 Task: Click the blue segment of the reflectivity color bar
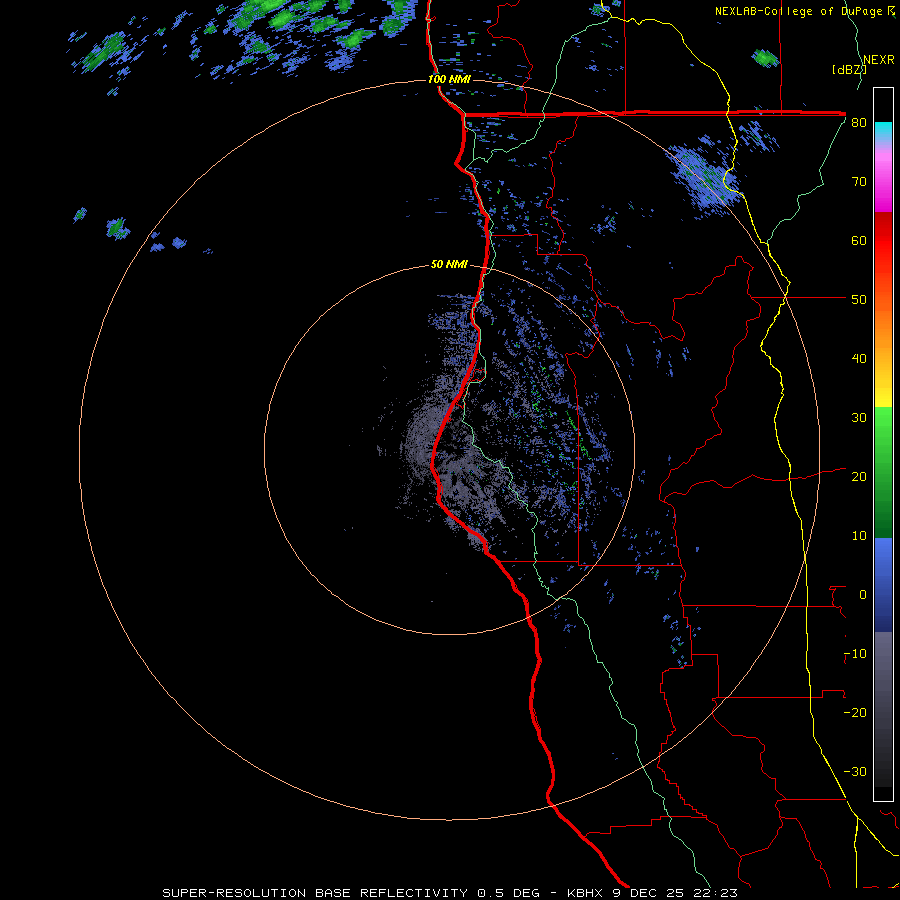883,585
